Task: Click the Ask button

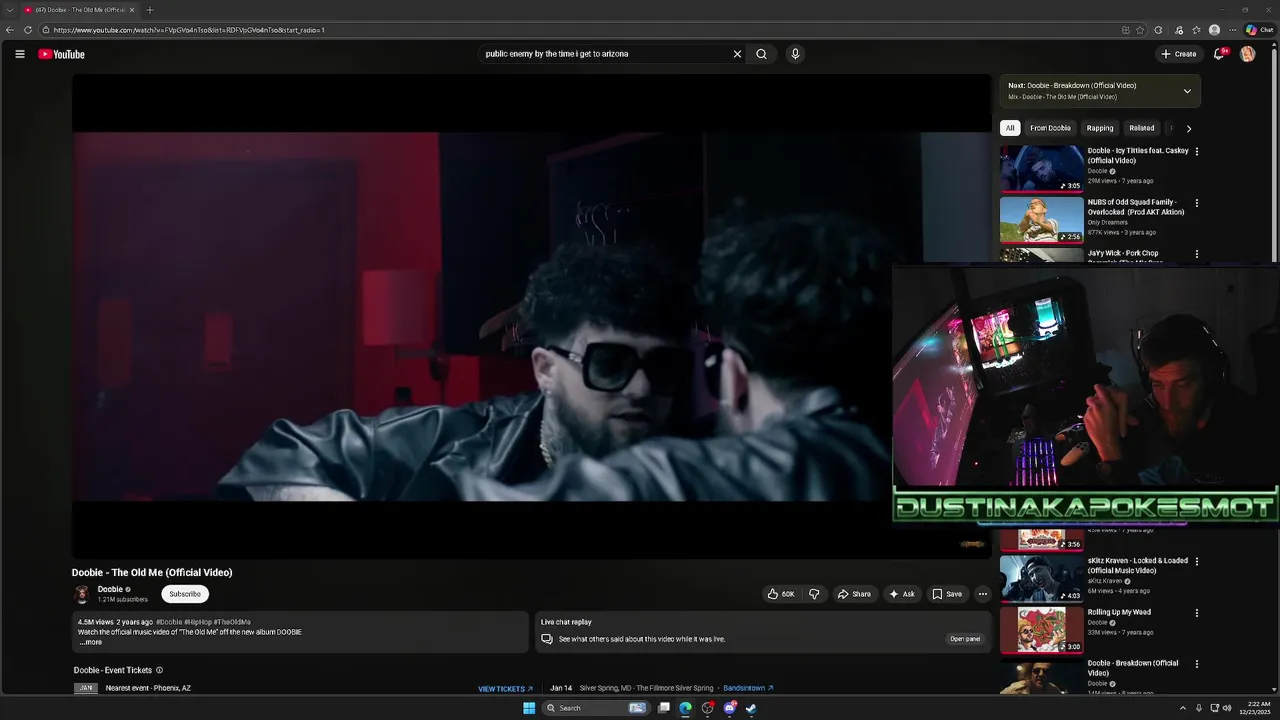Action: [x=902, y=594]
